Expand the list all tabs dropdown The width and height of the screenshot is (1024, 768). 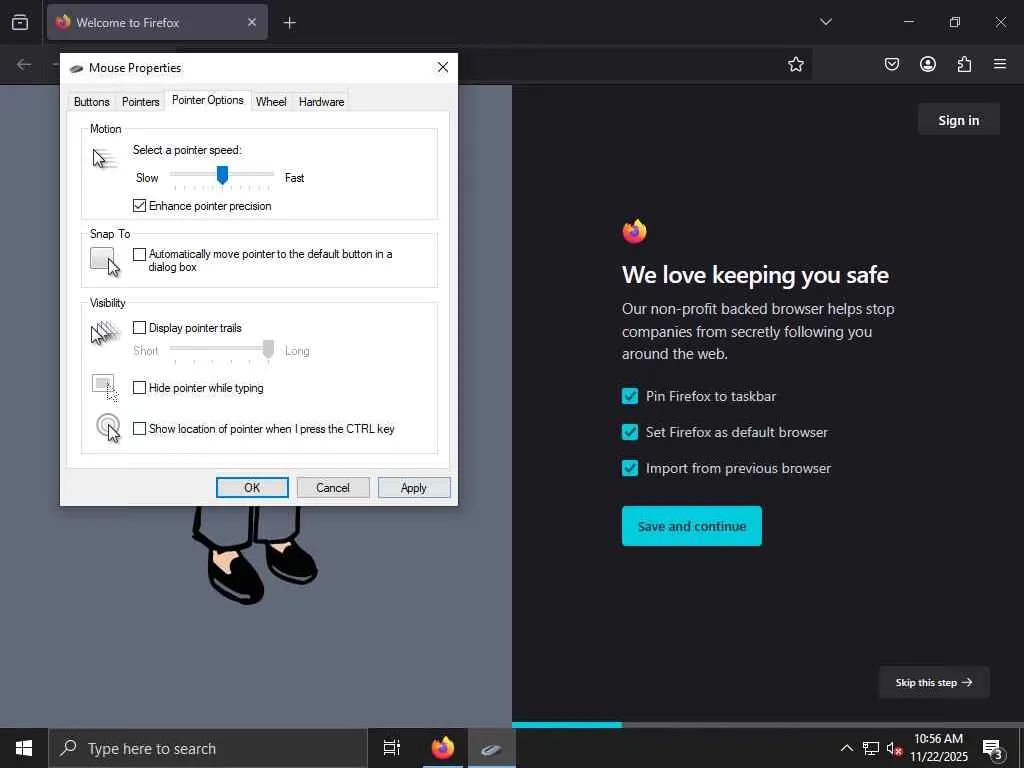826,22
